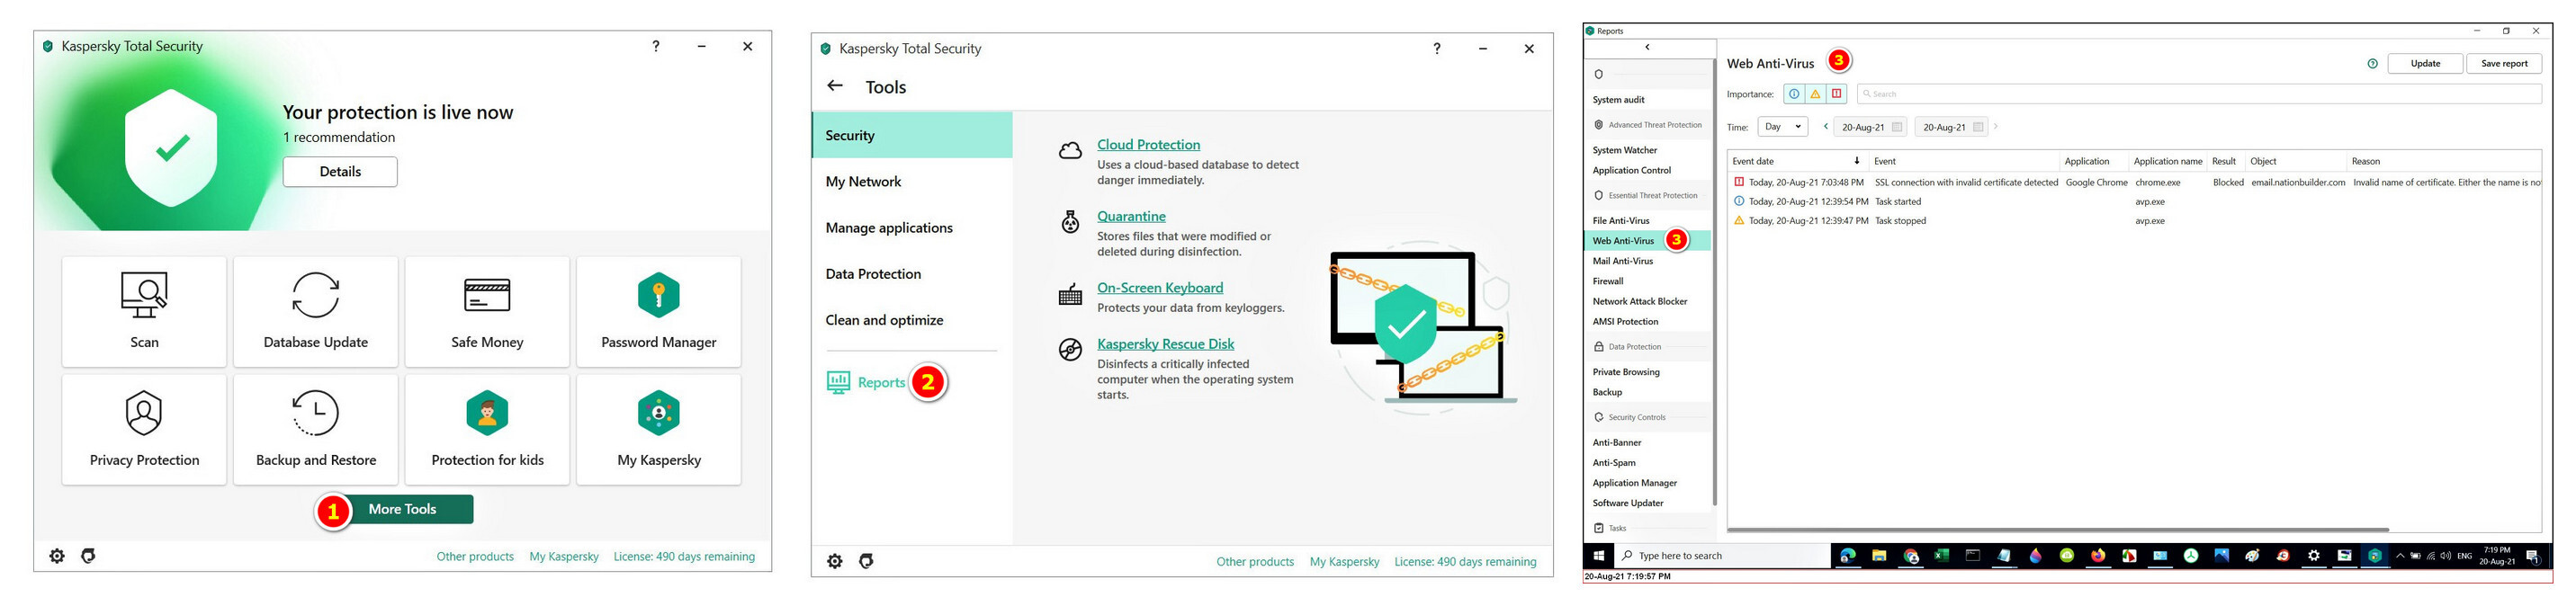Open the Privacy Protection tile
Viewport: 2576px width, 606px height.
click(144, 429)
